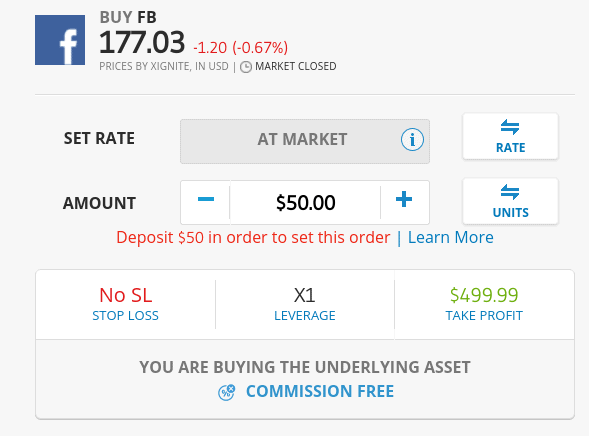Toggle the RATE switch button
Viewport: 589px width, 436px height.
point(510,136)
